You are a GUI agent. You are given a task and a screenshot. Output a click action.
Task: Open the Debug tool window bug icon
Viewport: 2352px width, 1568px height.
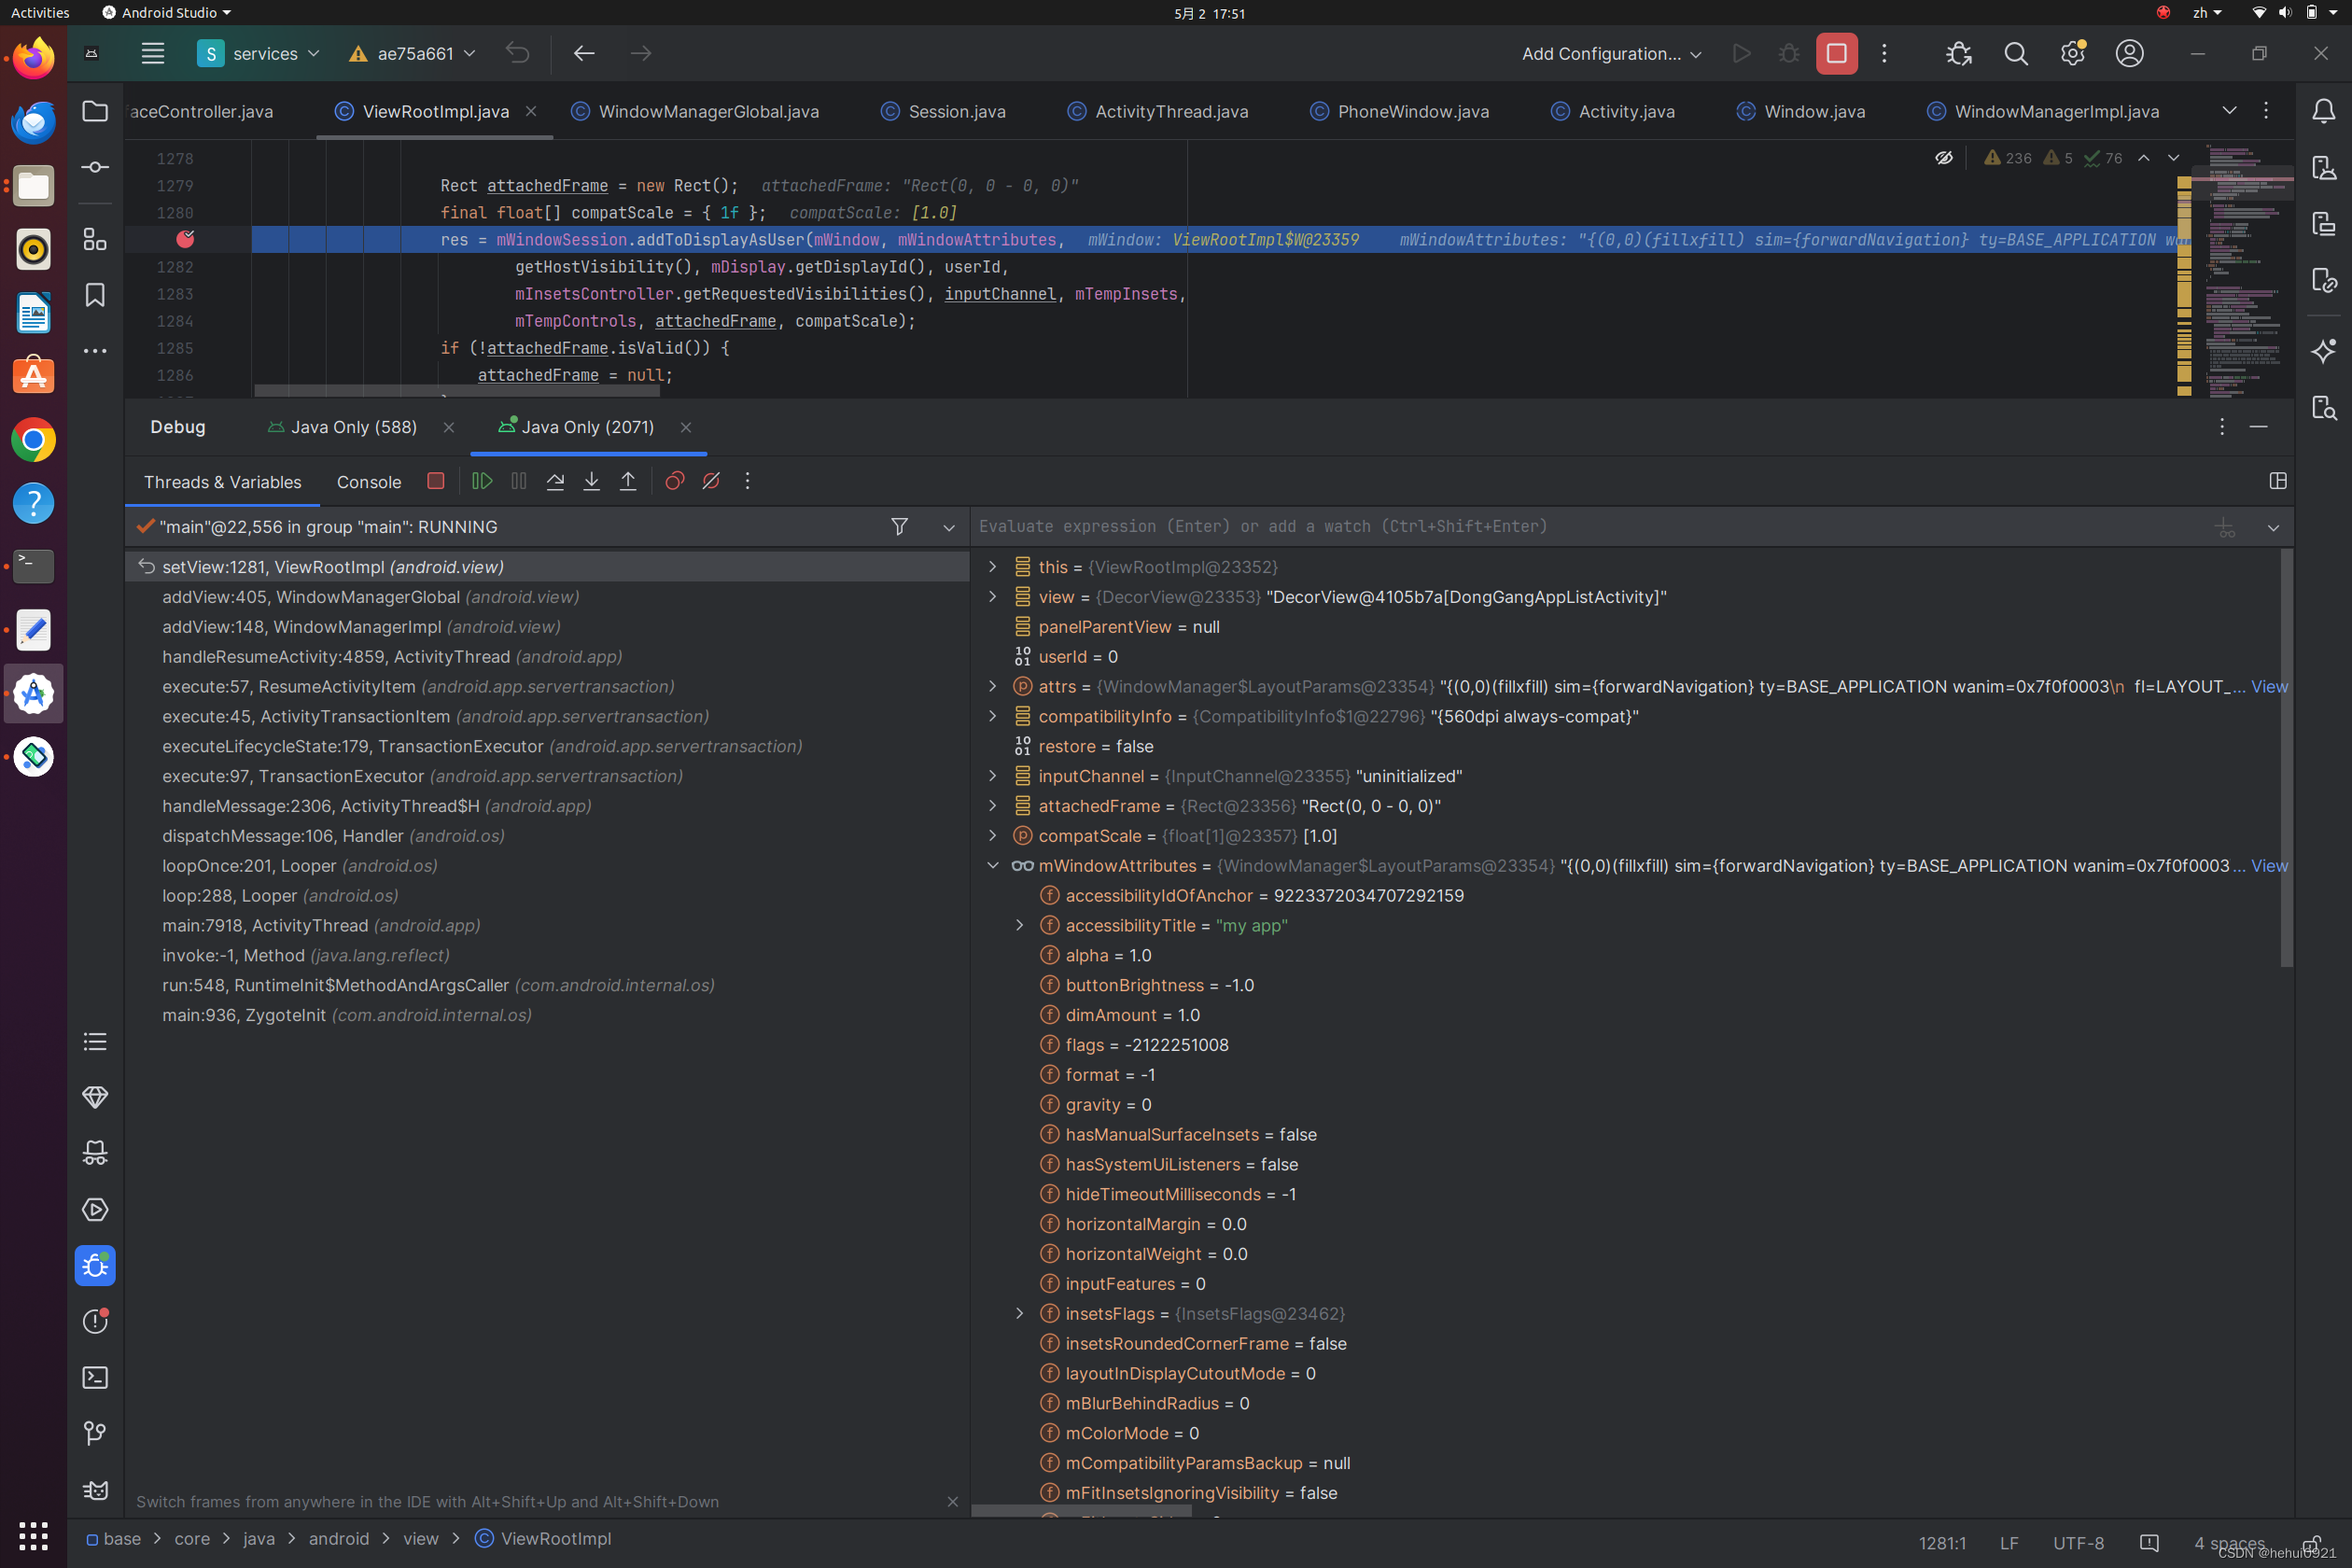pyautogui.click(x=95, y=1266)
